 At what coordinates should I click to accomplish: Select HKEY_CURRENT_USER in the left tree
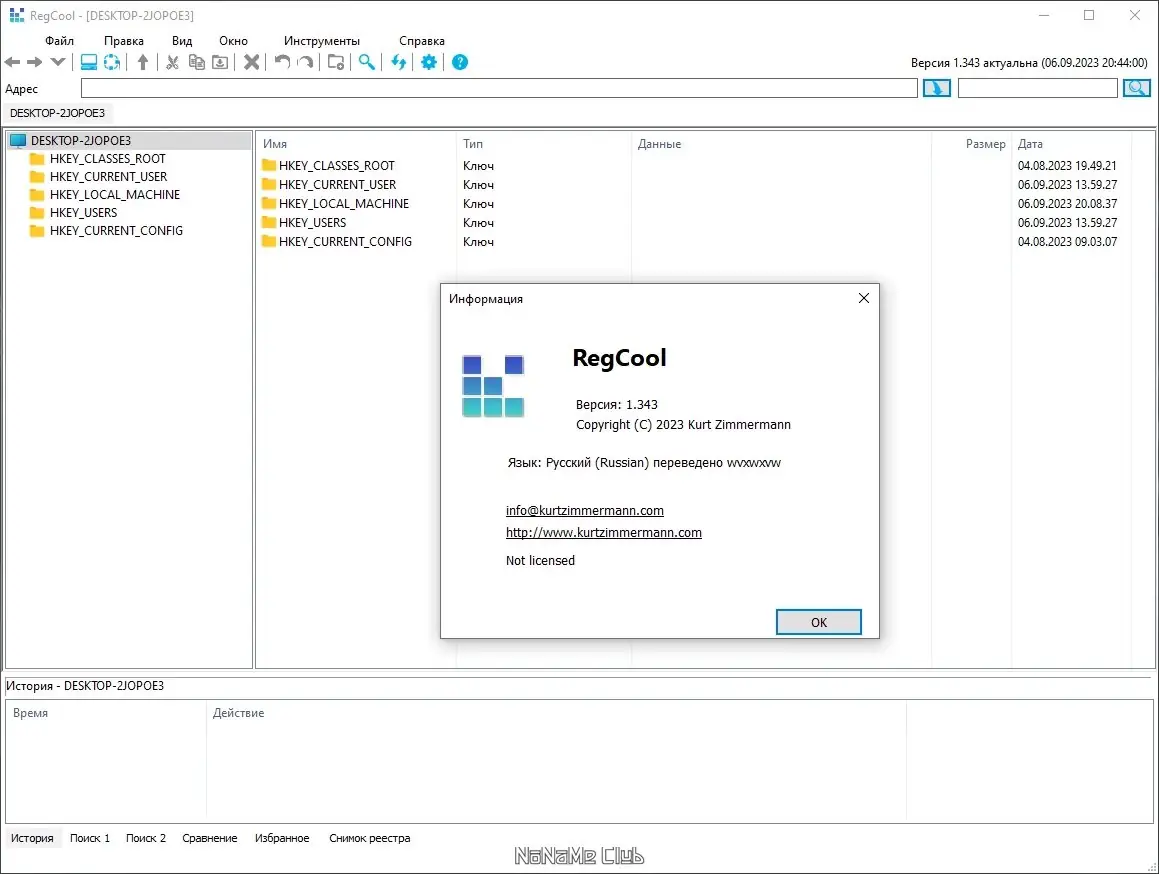click(x=108, y=177)
